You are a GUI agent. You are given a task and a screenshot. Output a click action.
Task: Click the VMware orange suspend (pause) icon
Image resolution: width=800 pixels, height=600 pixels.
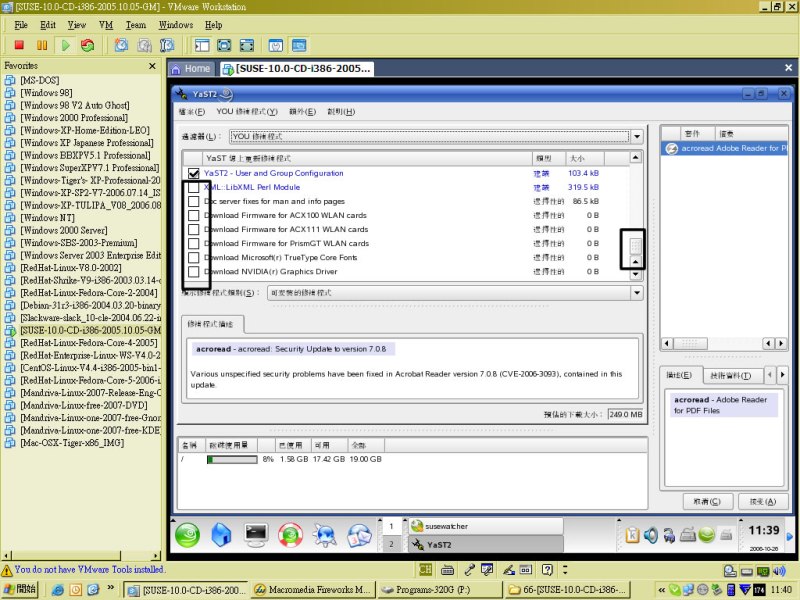pyautogui.click(x=42, y=45)
